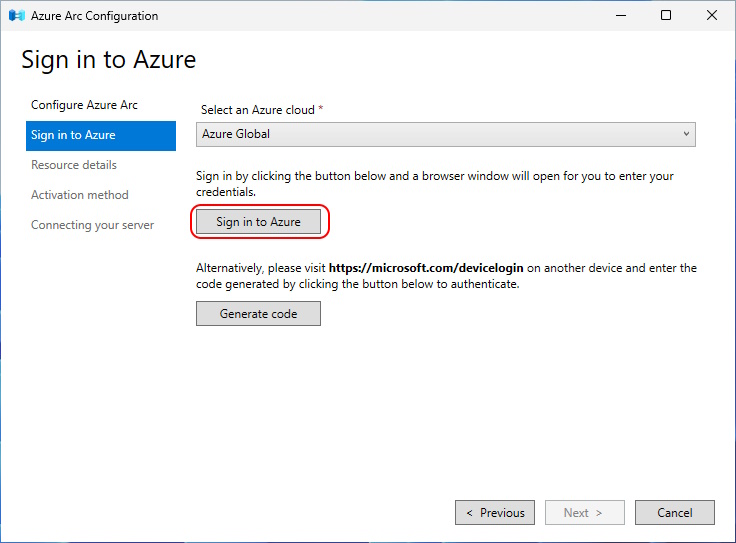Screen dimensions: 736x543
Task: Open the Azure cloud selection dropdown
Action: pyautogui.click(x=445, y=134)
